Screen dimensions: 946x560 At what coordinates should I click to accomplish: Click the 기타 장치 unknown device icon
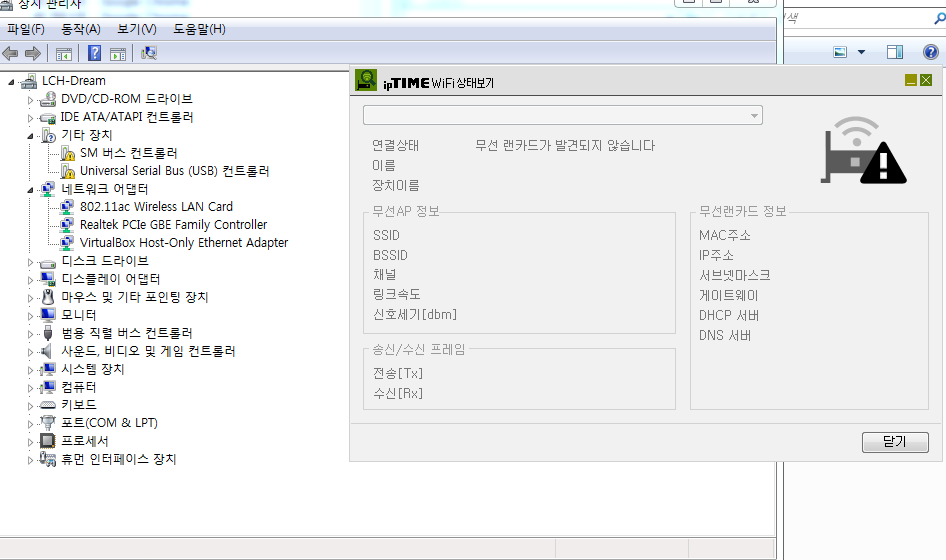click(48, 135)
